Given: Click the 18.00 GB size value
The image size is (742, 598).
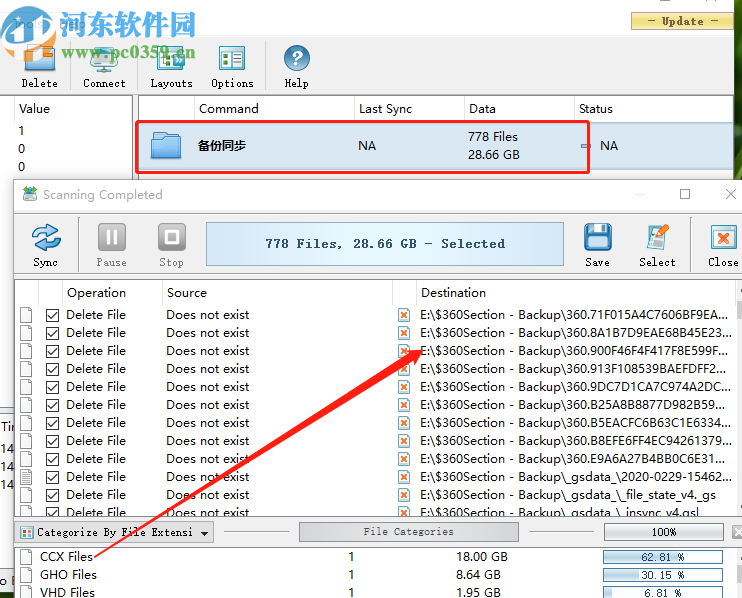Looking at the screenshot, I should point(482,557).
